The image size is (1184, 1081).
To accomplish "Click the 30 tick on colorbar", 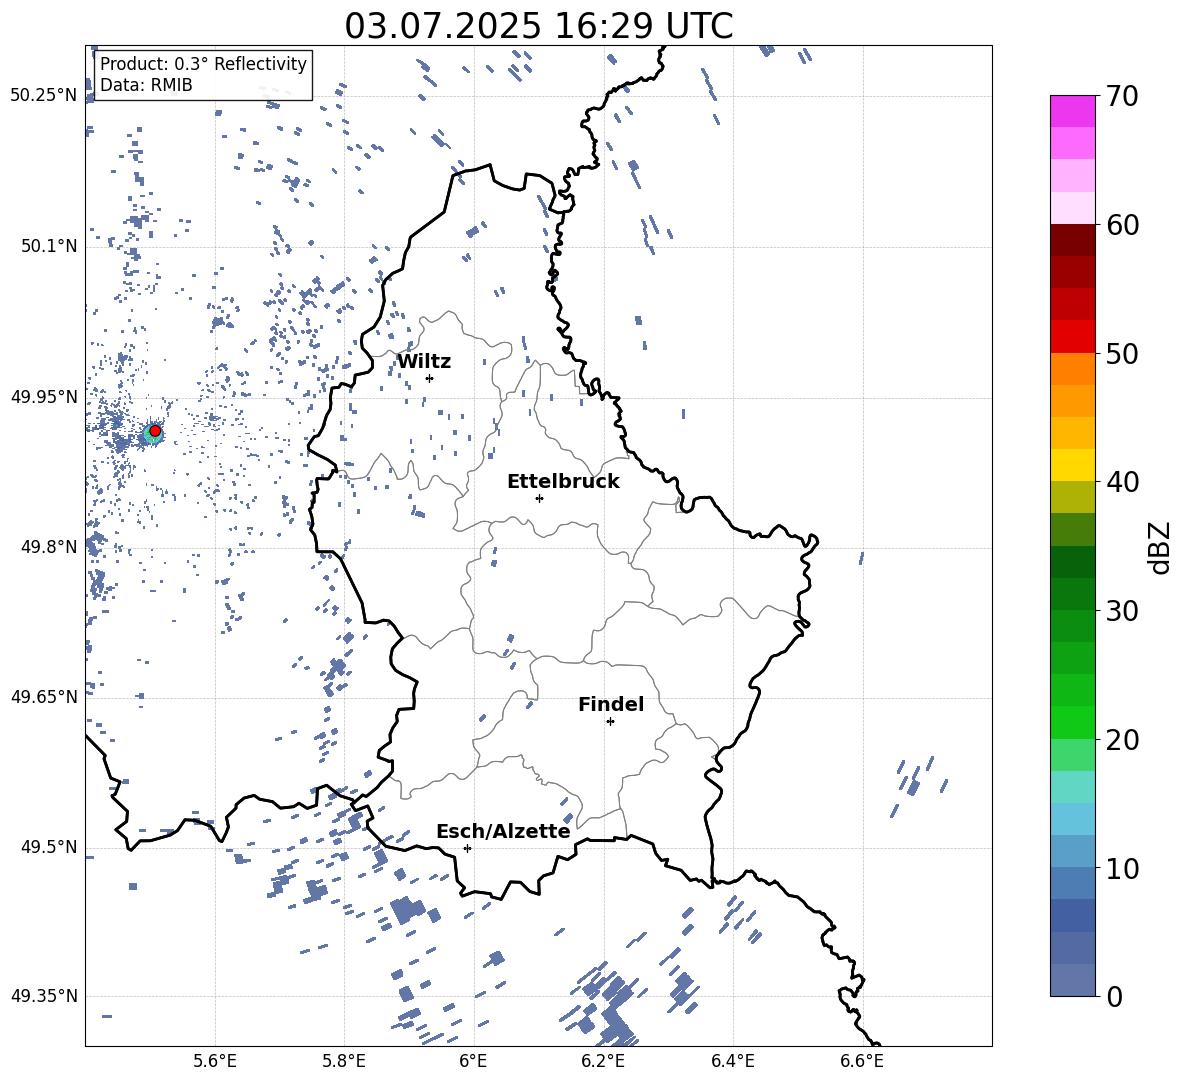I will [1121, 611].
